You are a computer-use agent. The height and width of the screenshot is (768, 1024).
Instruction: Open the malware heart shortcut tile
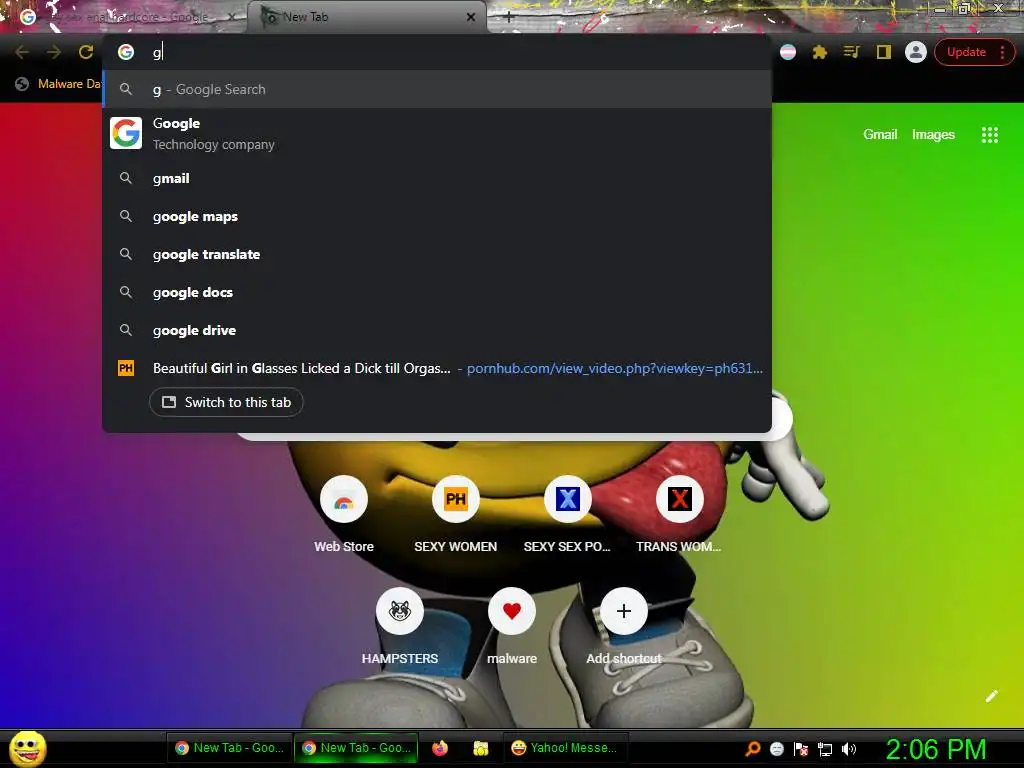pos(512,628)
